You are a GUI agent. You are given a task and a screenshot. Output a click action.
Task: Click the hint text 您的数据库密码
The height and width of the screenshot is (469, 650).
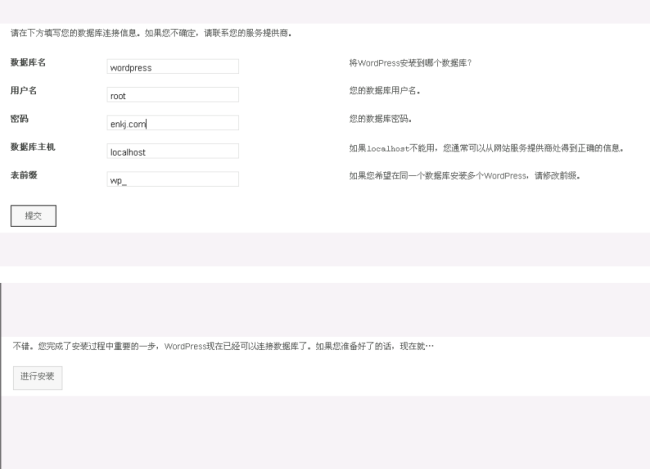(x=381, y=118)
